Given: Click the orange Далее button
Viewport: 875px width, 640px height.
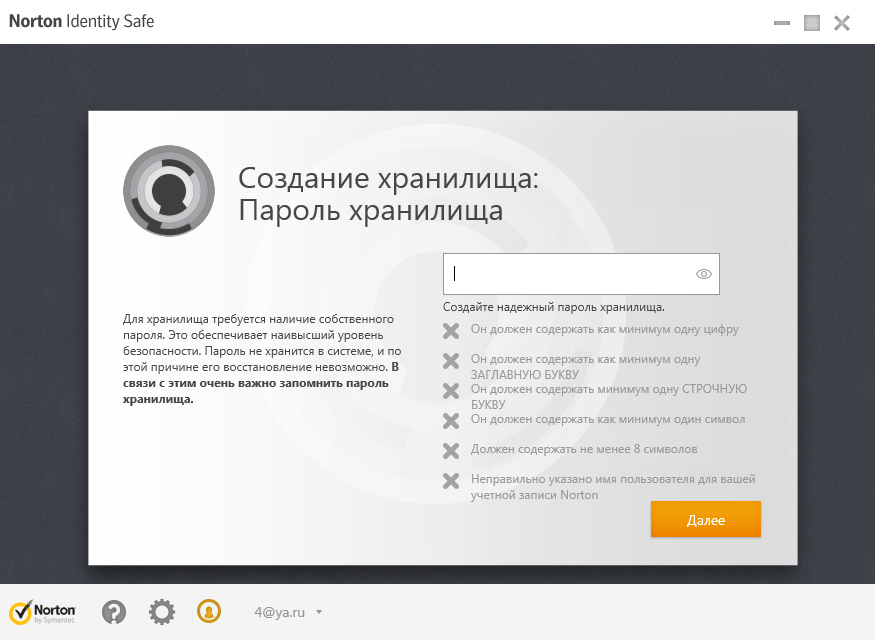Looking at the screenshot, I should (x=705, y=519).
